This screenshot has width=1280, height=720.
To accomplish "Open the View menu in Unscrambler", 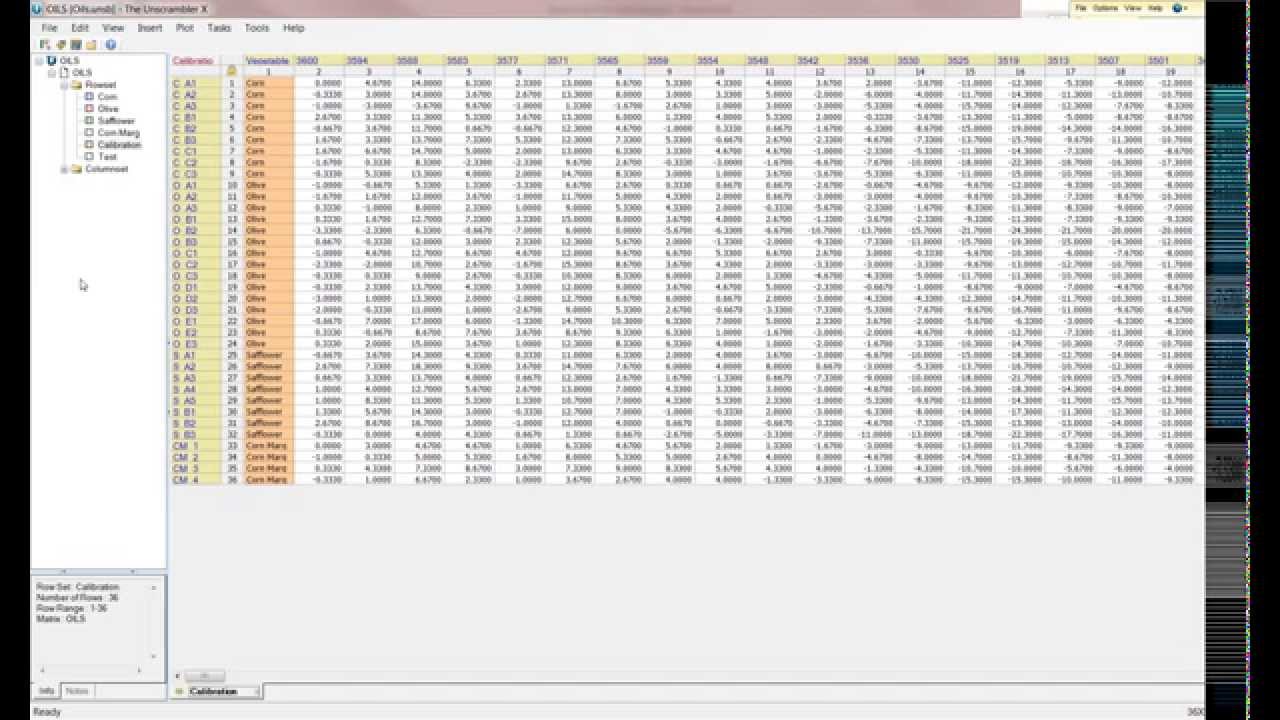I will (x=113, y=28).
